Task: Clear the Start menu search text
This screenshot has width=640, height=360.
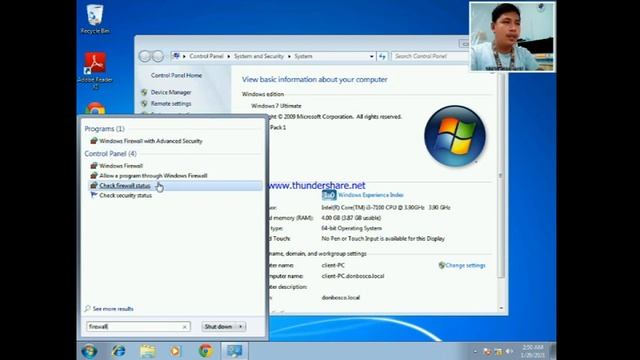Action: 184,327
